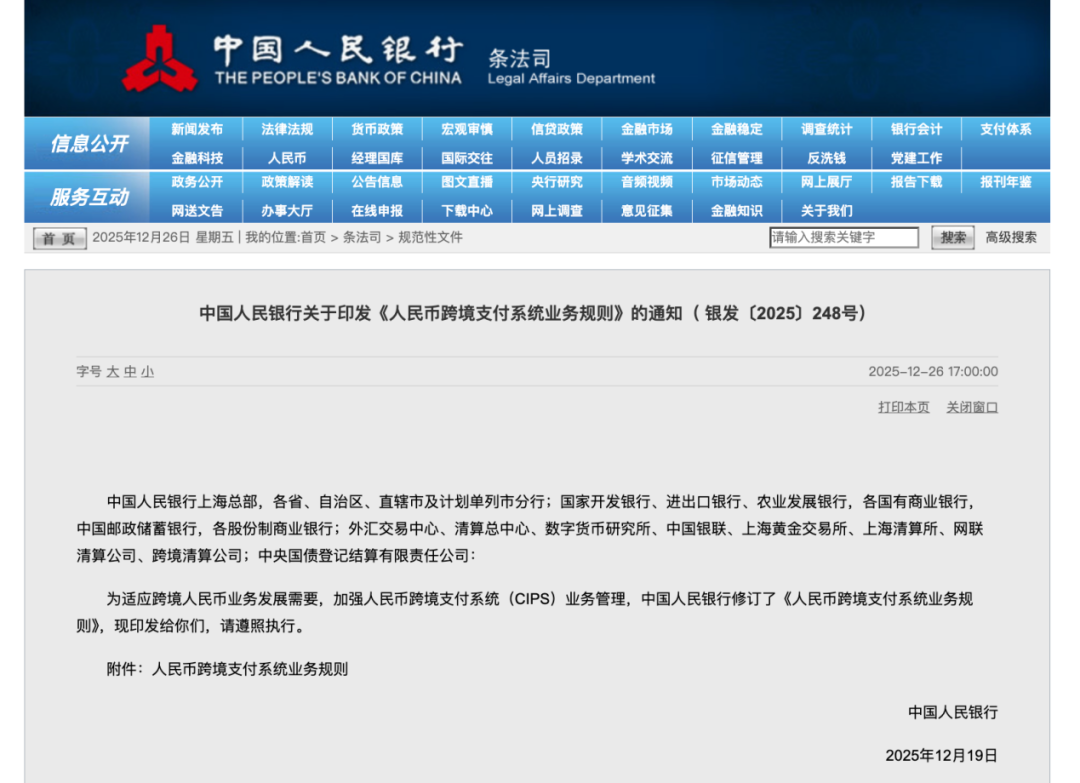Select the 金融稳定 nav item
Viewport: 1080px width, 783px height.
[x=736, y=129]
